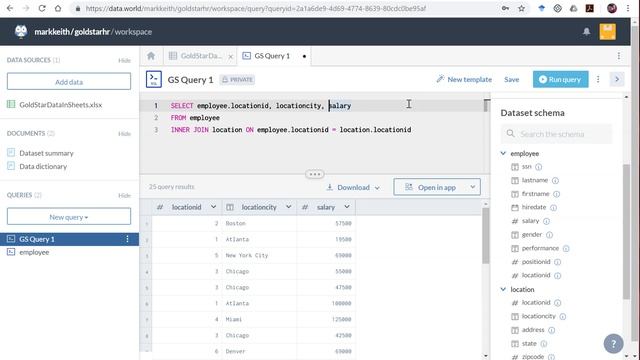This screenshot has width=640, height=360.
Task: Show info for employee salary column
Action: click(x=546, y=221)
